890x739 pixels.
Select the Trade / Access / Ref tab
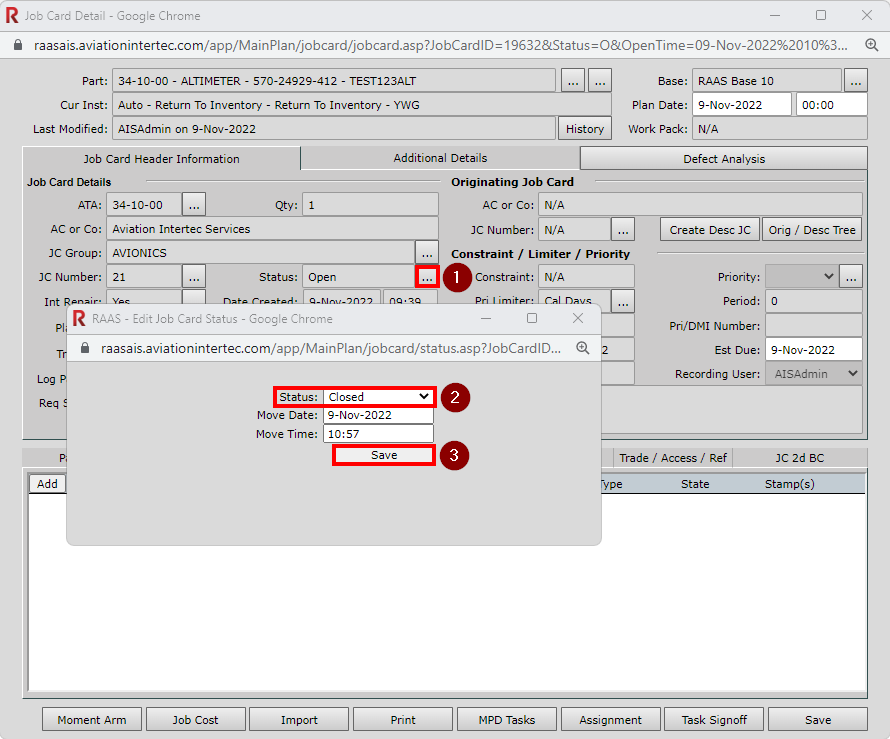(x=673, y=458)
